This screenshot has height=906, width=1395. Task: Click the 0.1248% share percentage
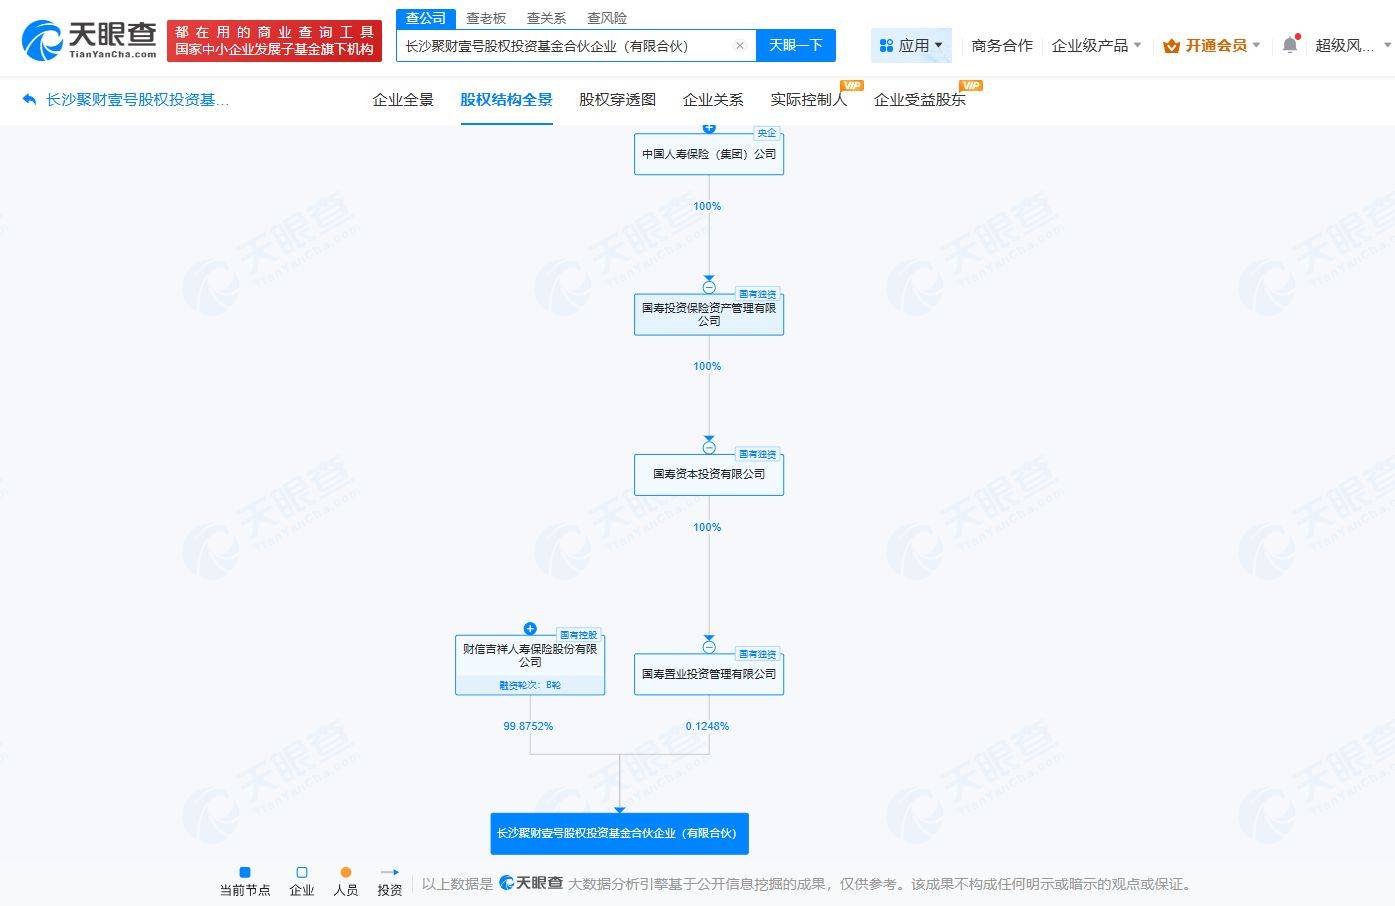707,726
